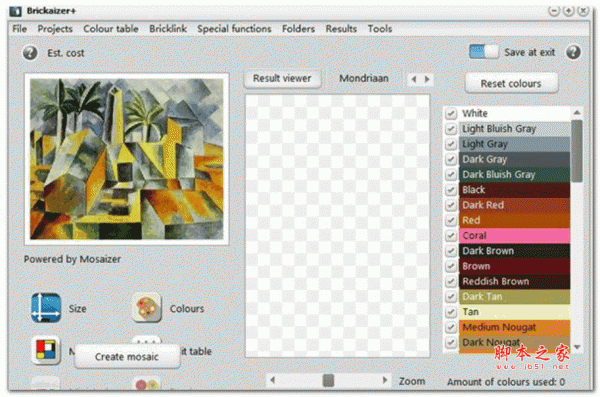This screenshot has width=600, height=397.
Task: Open the Tools menu
Action: tap(380, 29)
